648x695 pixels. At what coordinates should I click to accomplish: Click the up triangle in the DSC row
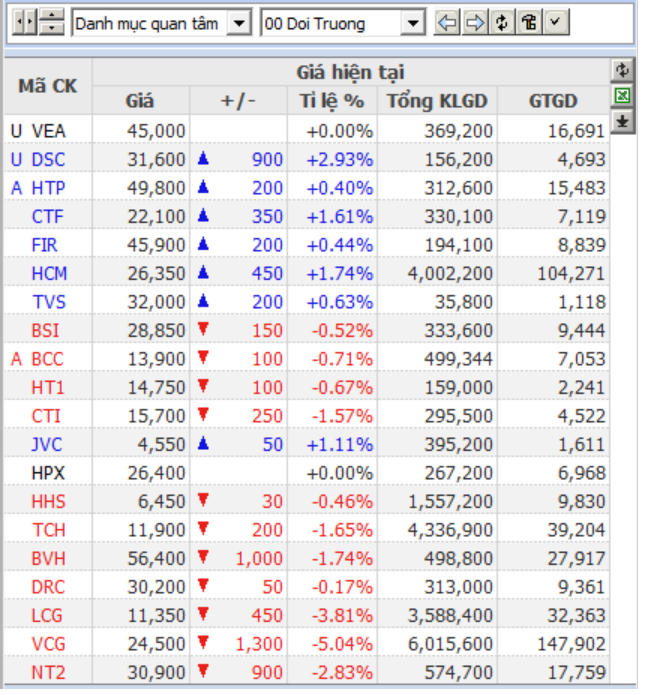pos(203,158)
